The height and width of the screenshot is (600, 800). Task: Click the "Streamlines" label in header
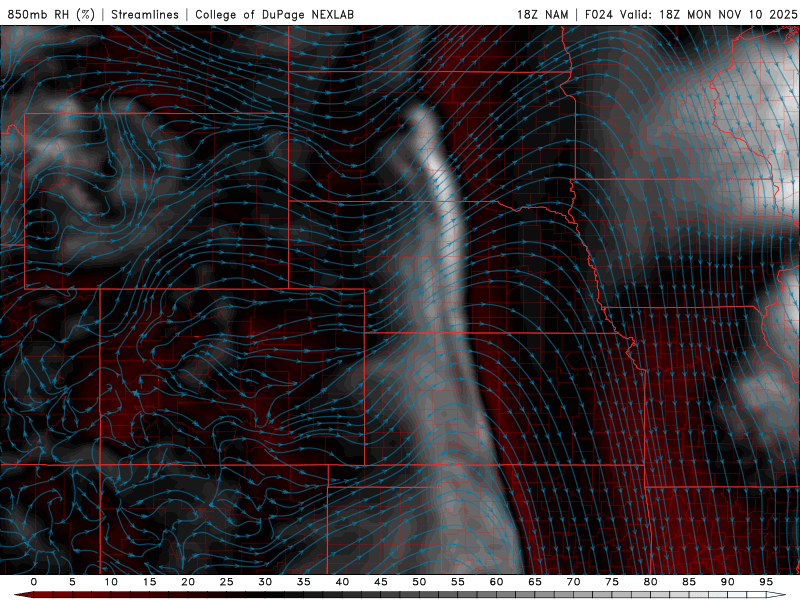tap(145, 14)
